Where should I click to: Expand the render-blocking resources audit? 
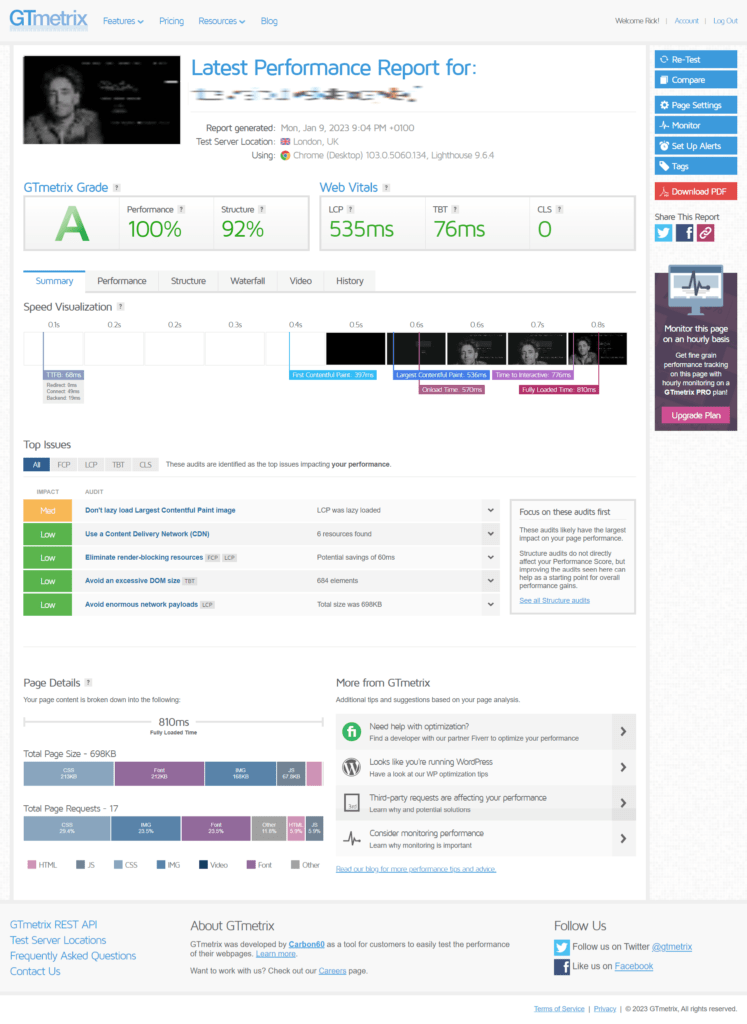point(490,558)
